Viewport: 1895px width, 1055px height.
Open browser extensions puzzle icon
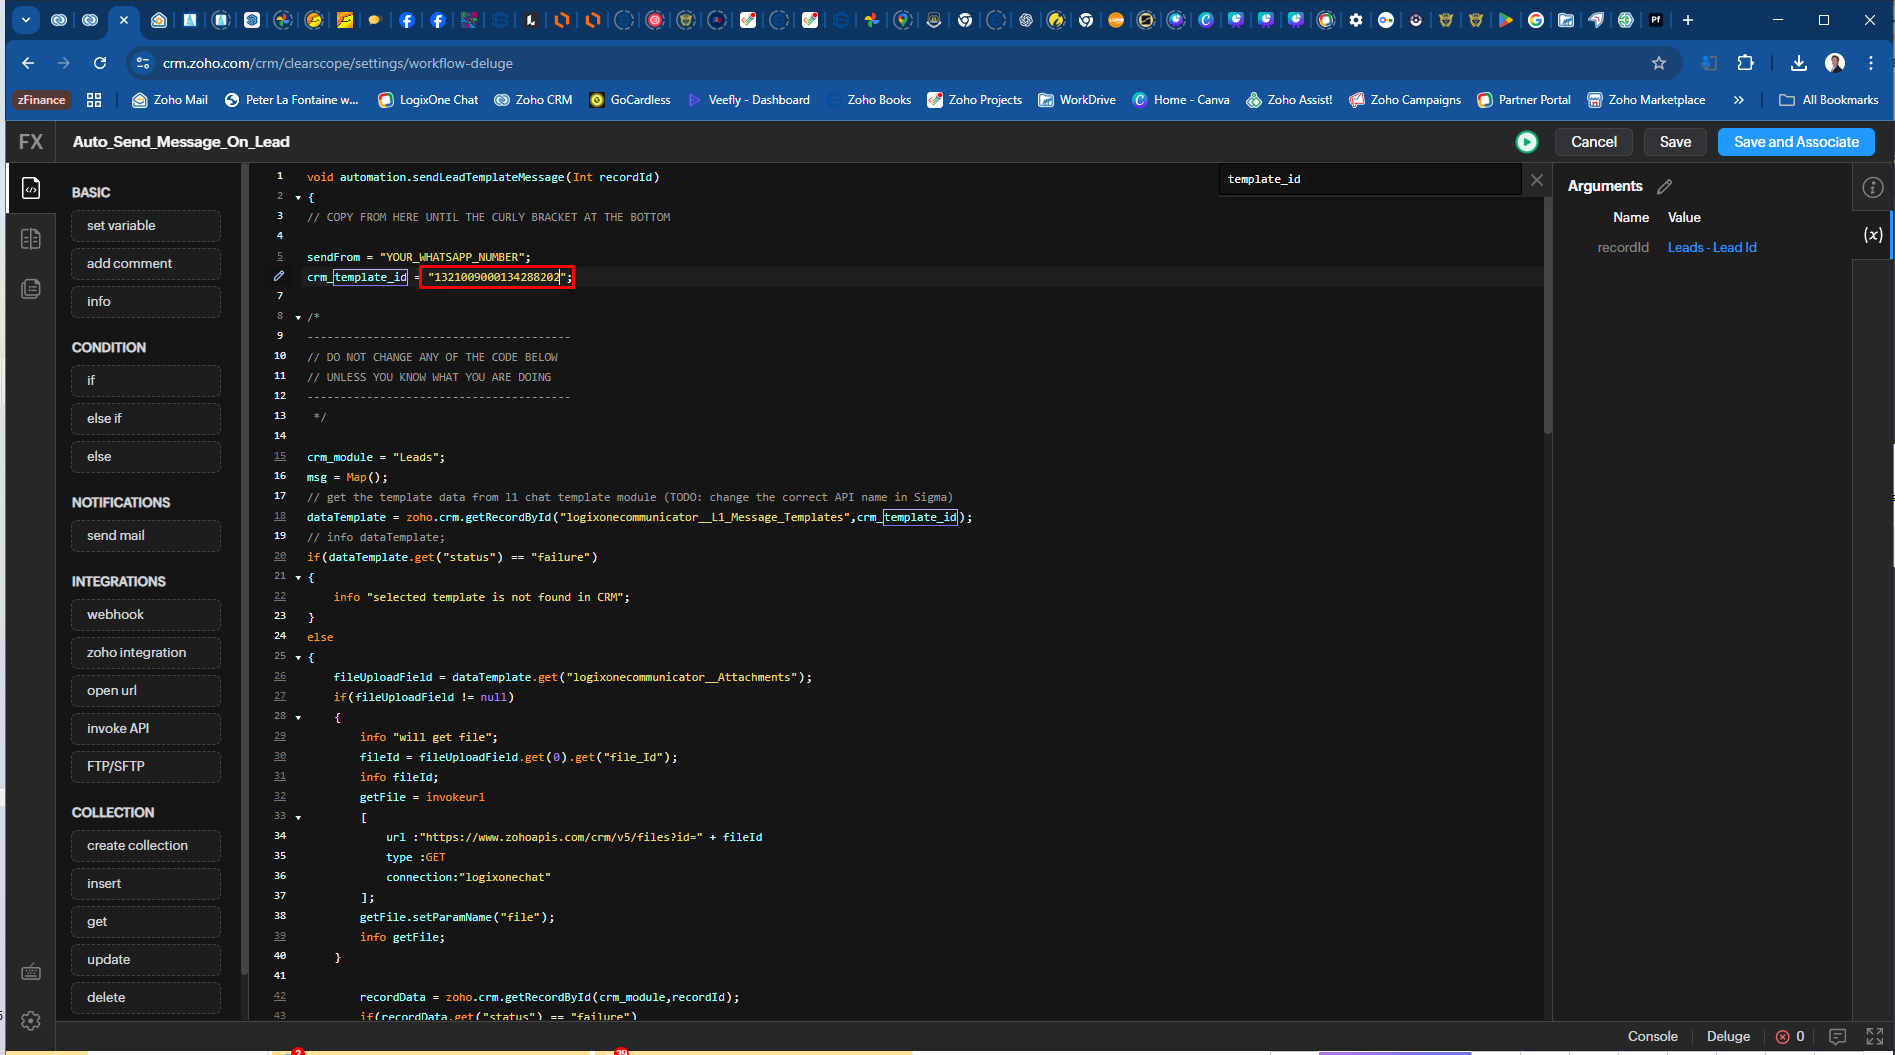coord(1746,63)
